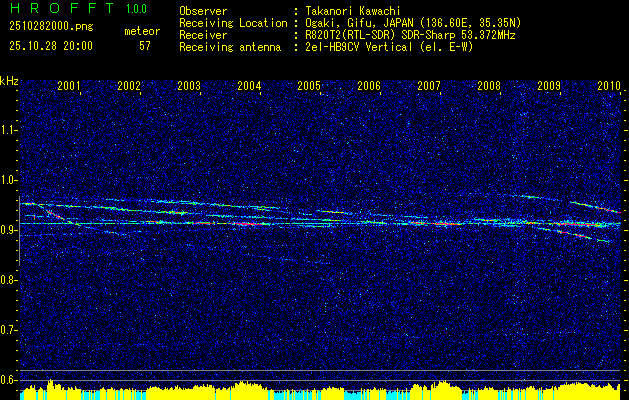Click the 0.8 kHz frequency label

point(8,280)
